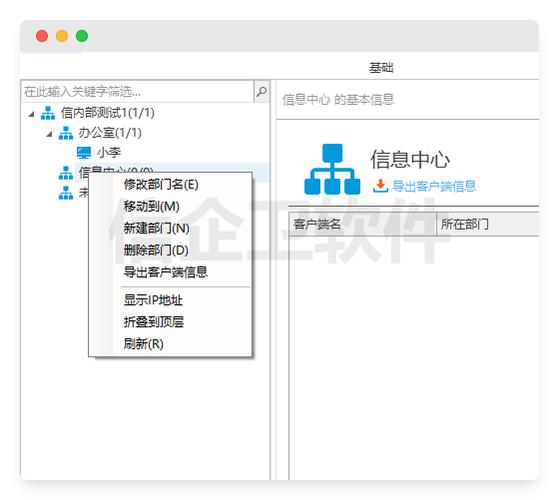Open the 导出客户端信息 blue link
This screenshot has height=500, width=559.
click(434, 186)
